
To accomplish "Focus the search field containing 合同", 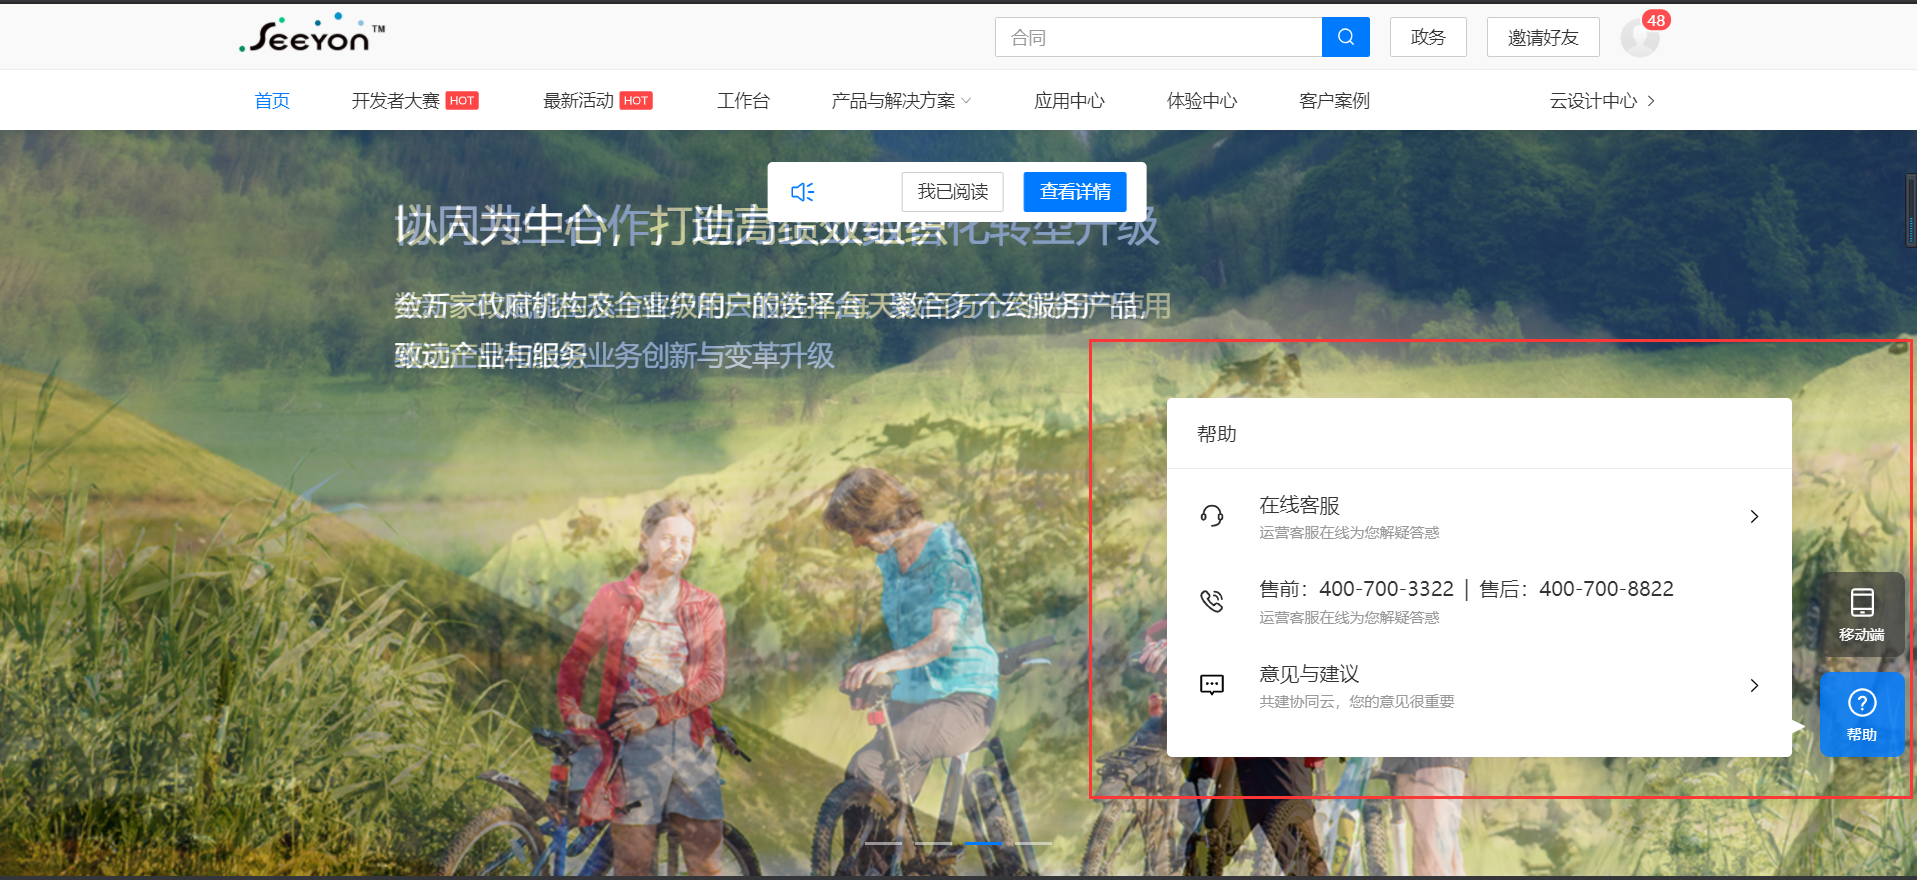I will (x=1158, y=37).
